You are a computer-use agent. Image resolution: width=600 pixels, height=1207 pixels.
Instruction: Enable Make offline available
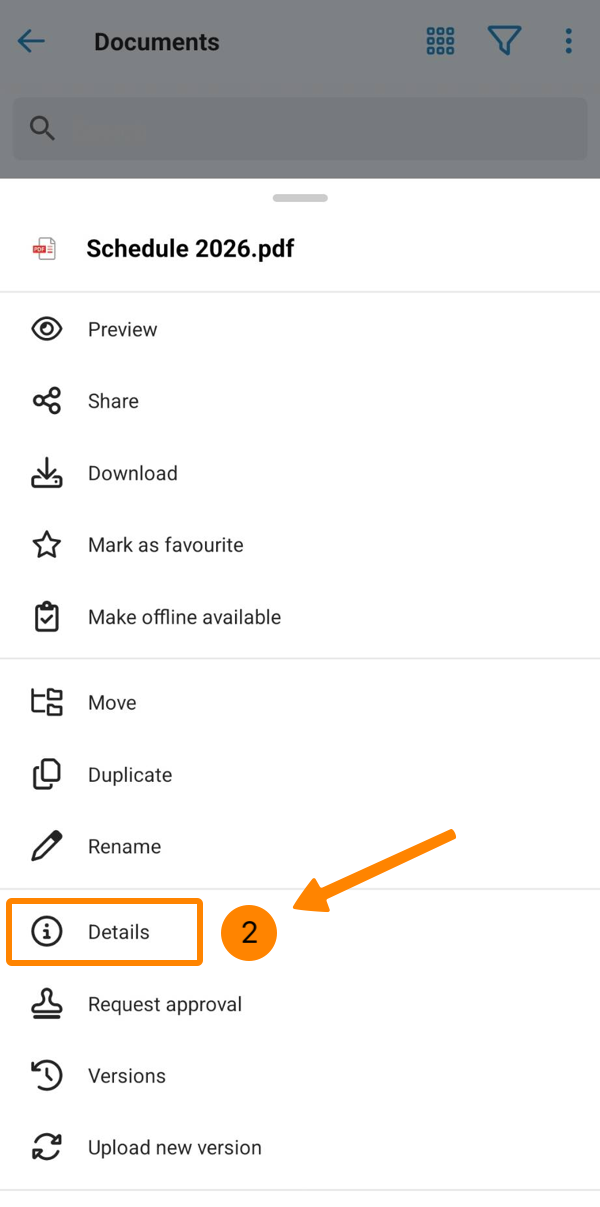pyautogui.click(x=184, y=617)
